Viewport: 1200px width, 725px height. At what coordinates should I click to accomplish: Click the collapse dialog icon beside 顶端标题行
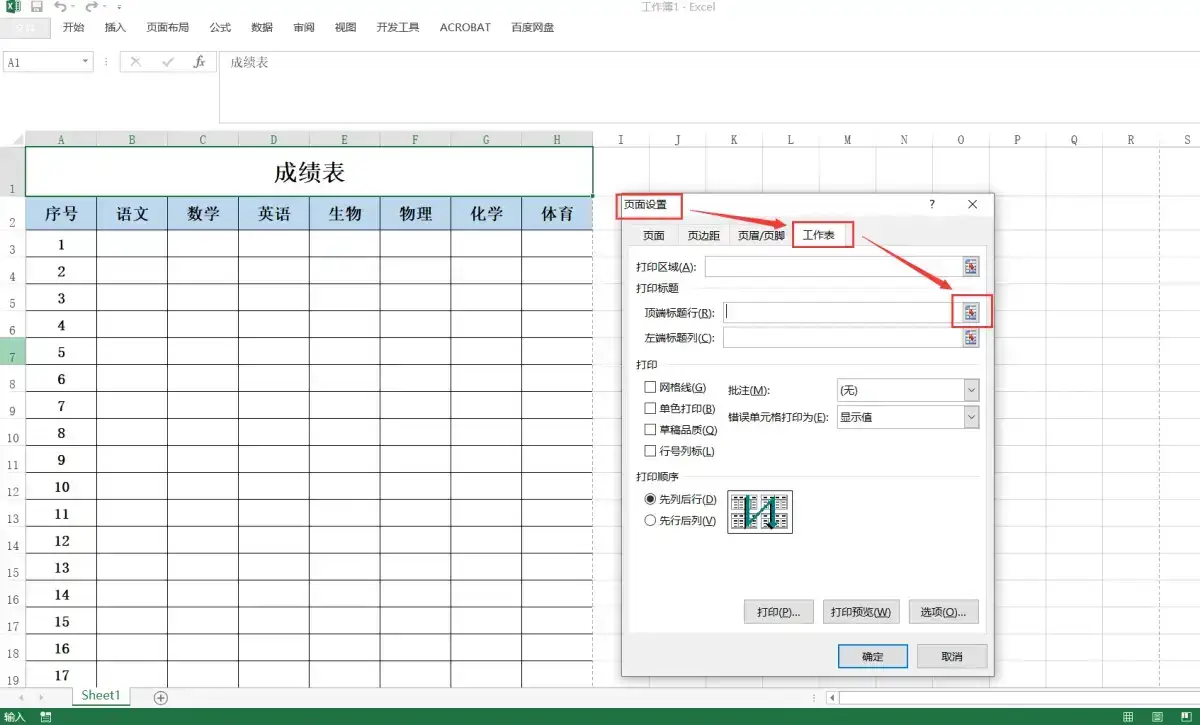pos(970,312)
